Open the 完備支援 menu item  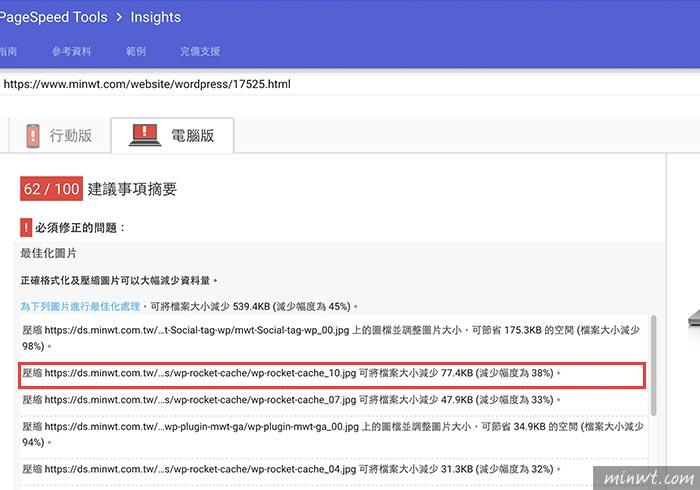pos(200,51)
